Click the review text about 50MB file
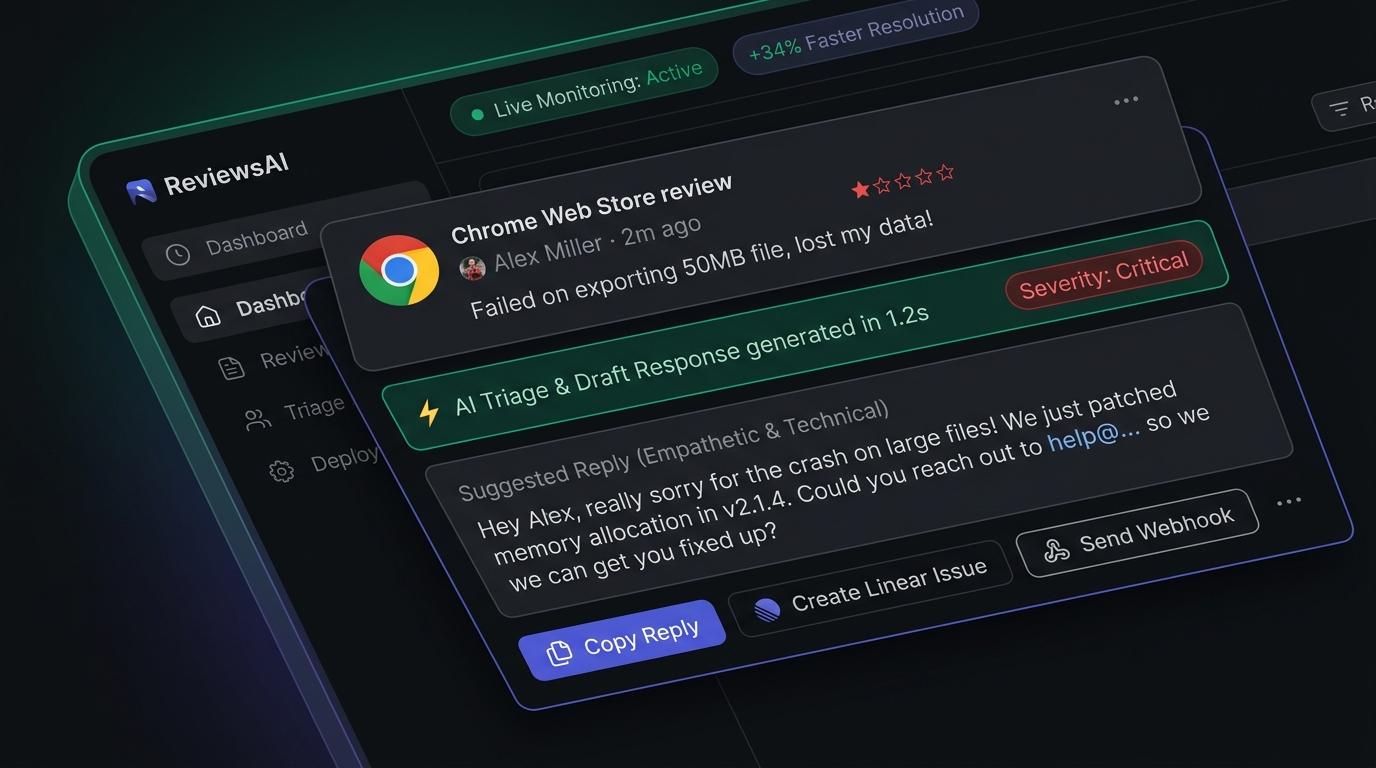 tap(702, 265)
